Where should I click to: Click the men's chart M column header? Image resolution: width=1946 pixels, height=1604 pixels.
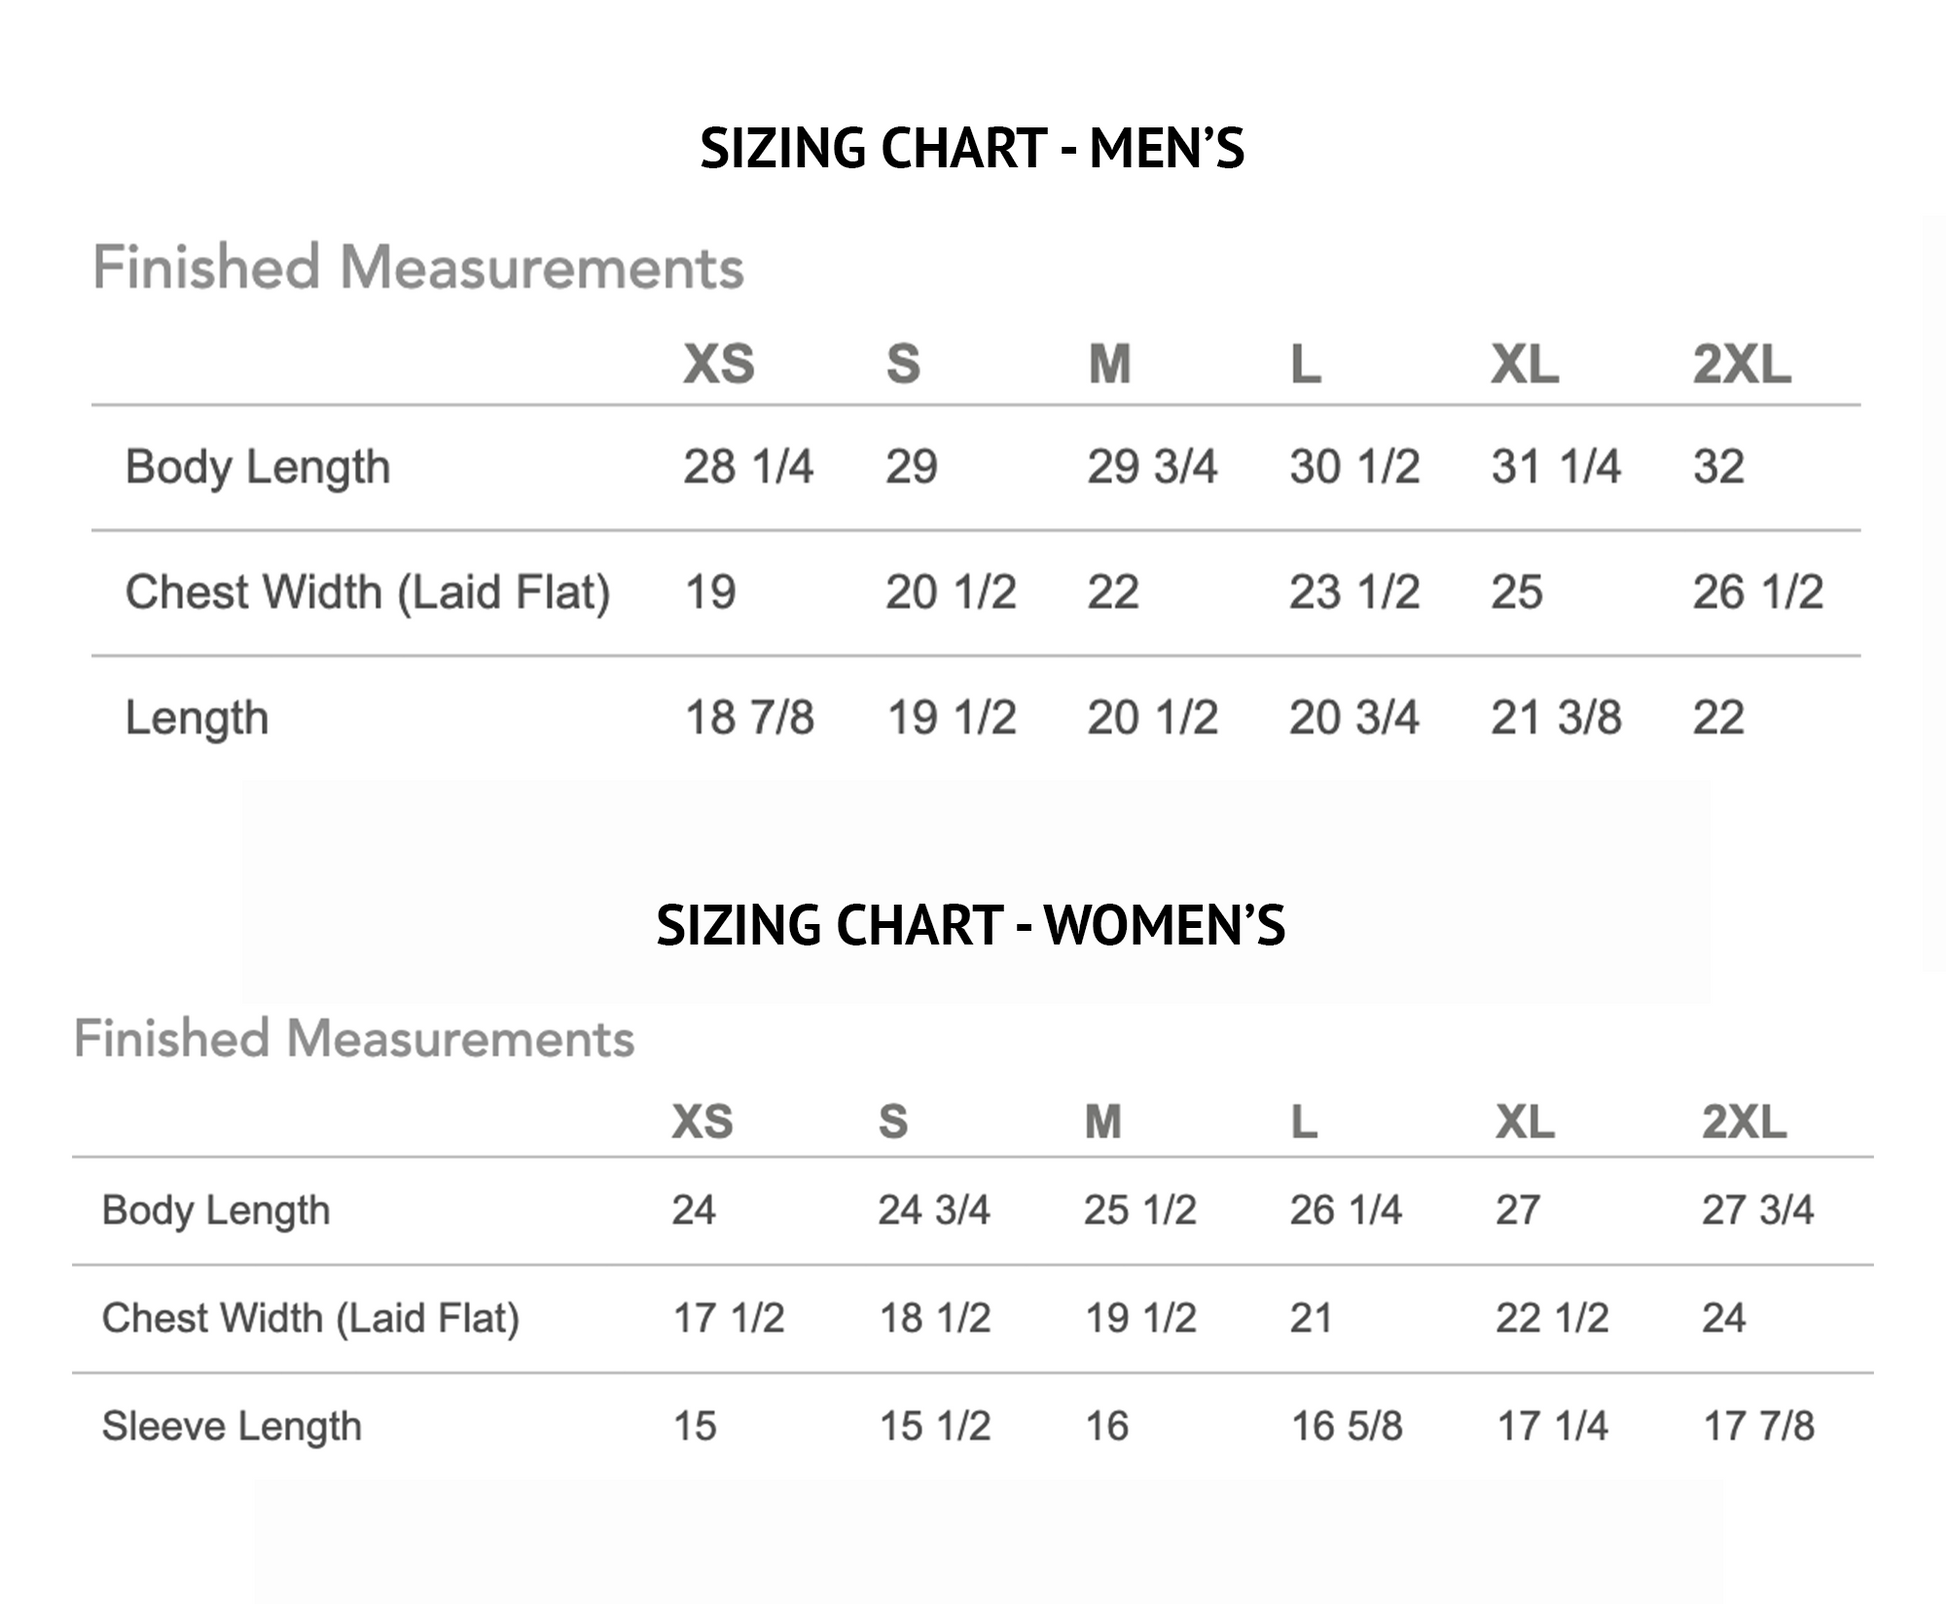[1109, 364]
